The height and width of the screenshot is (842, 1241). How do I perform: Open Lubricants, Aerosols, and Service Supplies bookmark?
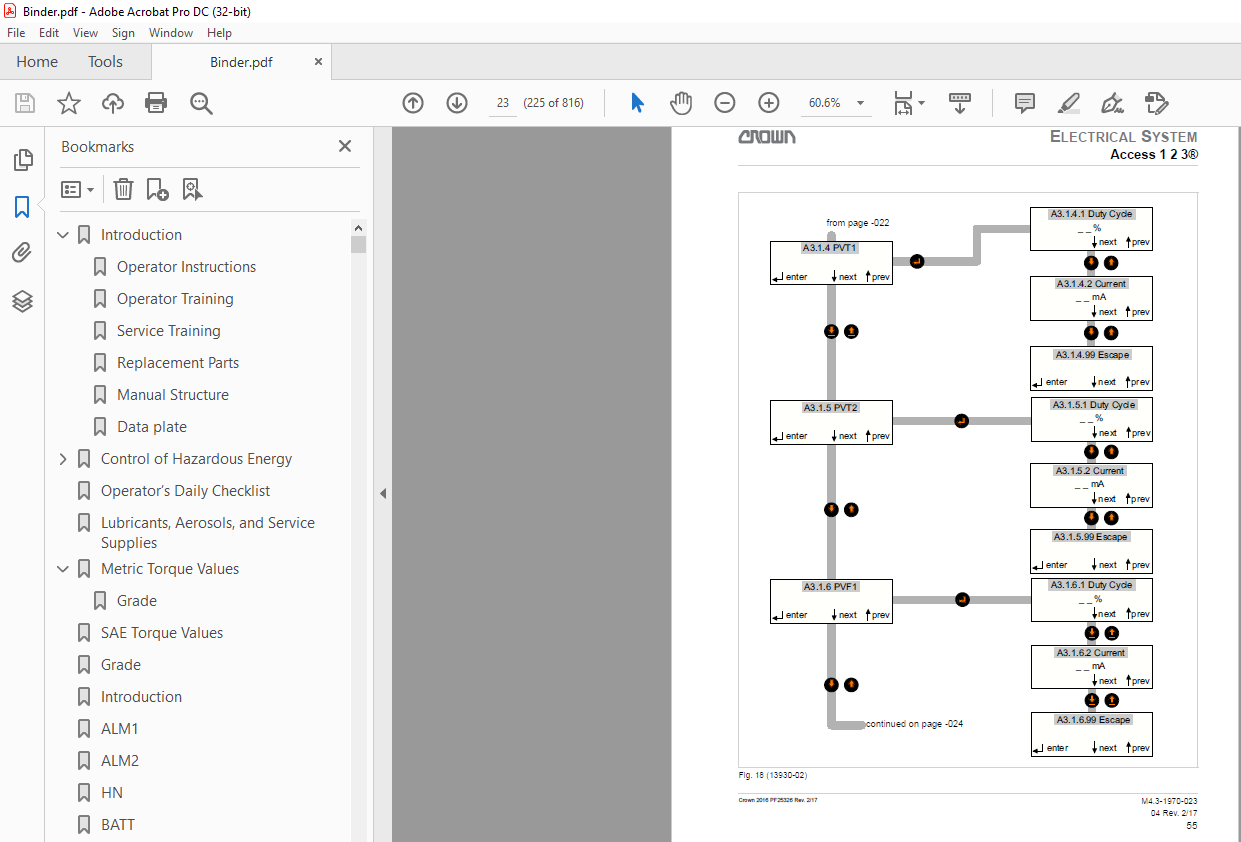[208, 533]
